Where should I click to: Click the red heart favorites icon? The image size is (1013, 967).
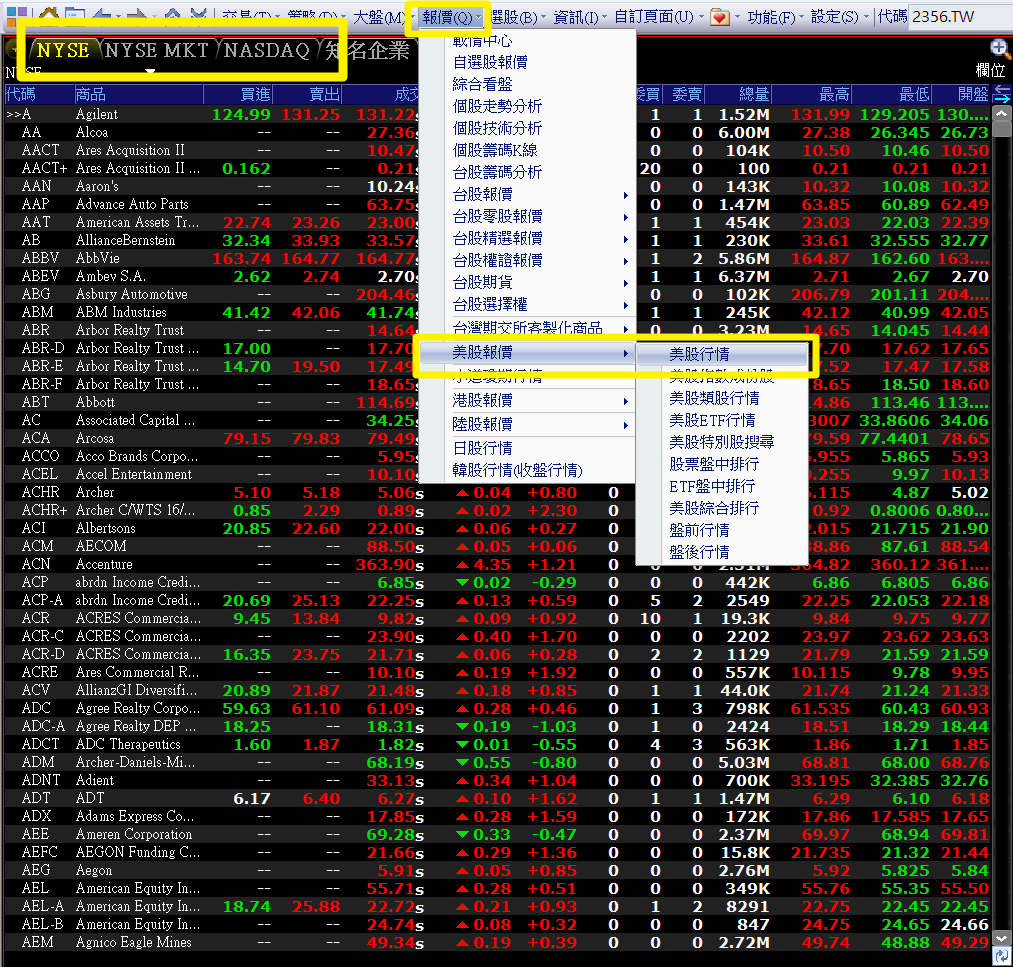719,17
